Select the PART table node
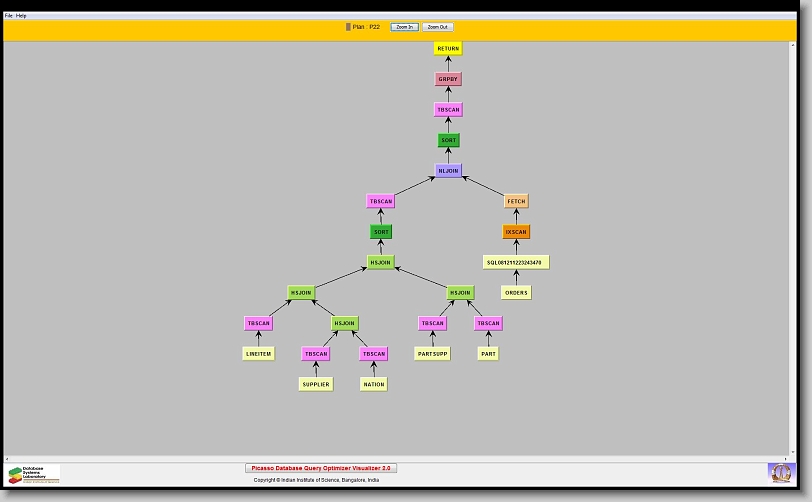 (488, 354)
